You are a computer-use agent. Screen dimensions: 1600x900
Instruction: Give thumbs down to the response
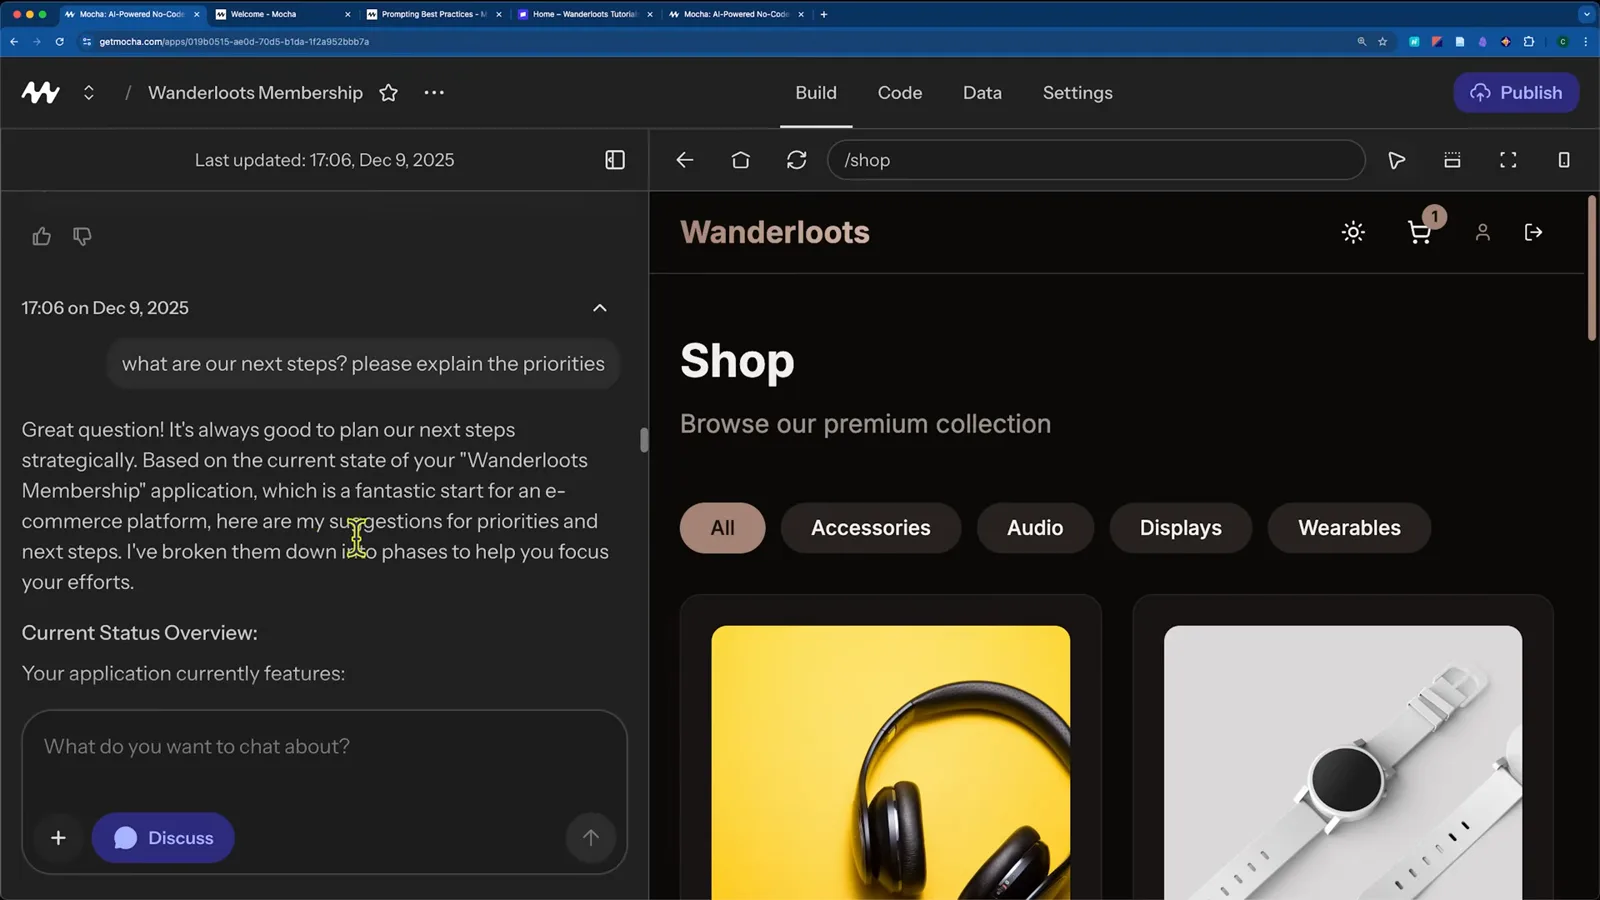pos(82,236)
